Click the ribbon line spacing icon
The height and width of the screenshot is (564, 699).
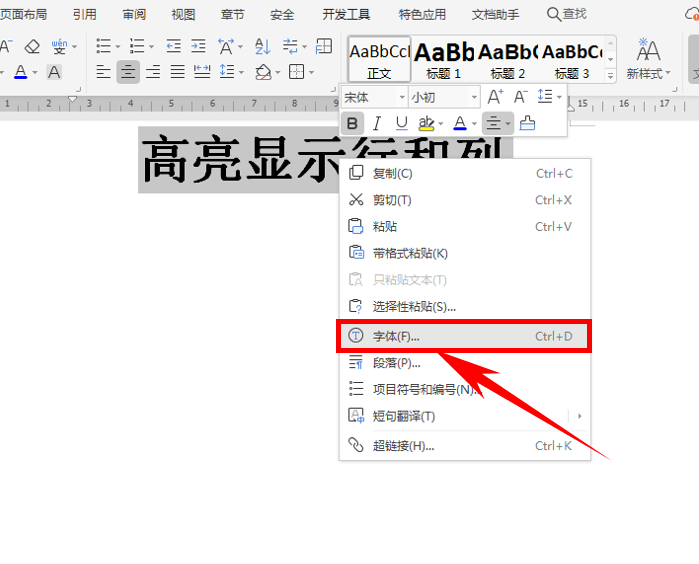[x=227, y=72]
